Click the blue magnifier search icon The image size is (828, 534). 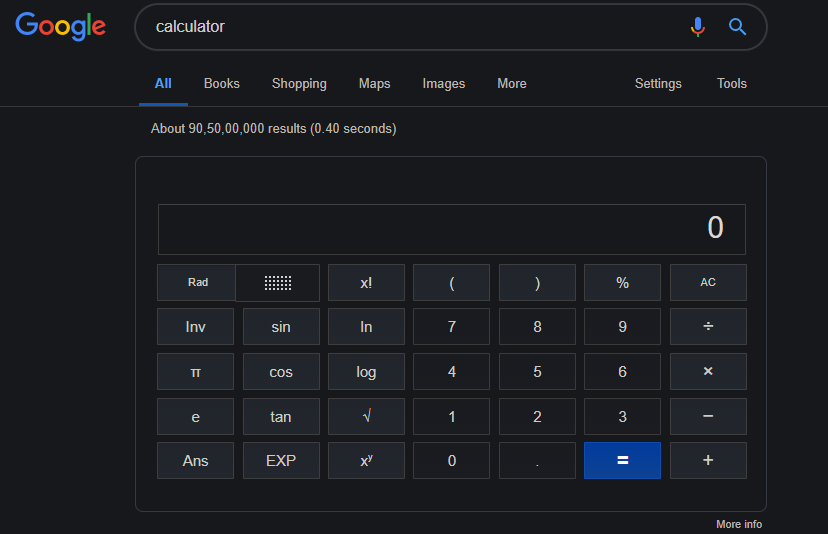pyautogui.click(x=738, y=27)
